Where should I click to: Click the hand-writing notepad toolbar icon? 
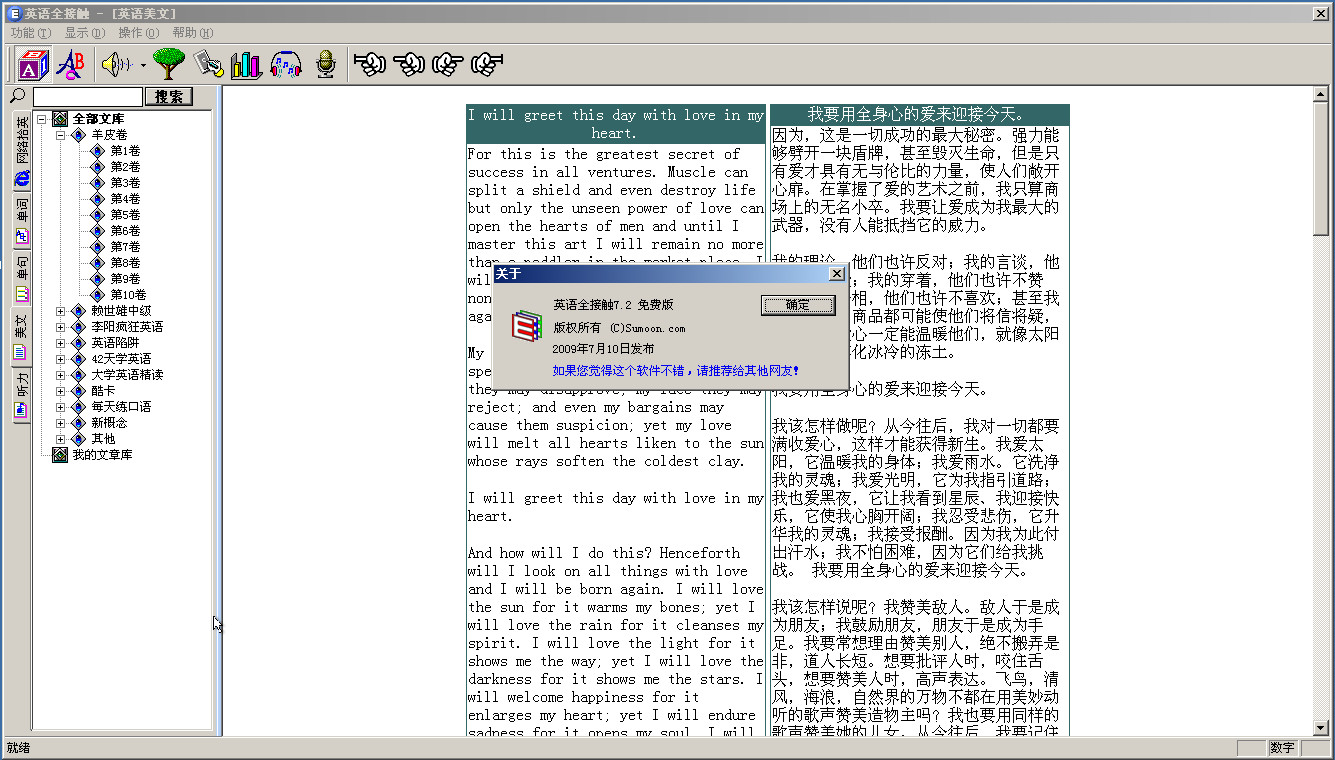(x=208, y=65)
